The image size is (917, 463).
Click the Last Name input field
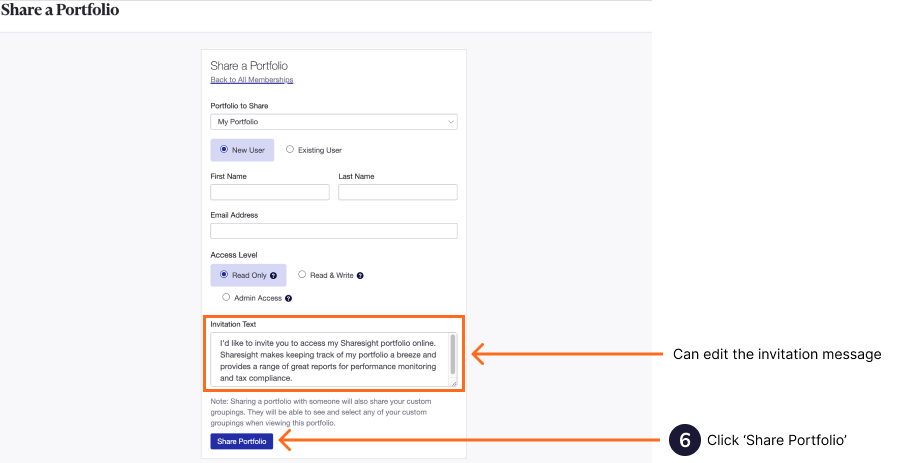(398, 192)
